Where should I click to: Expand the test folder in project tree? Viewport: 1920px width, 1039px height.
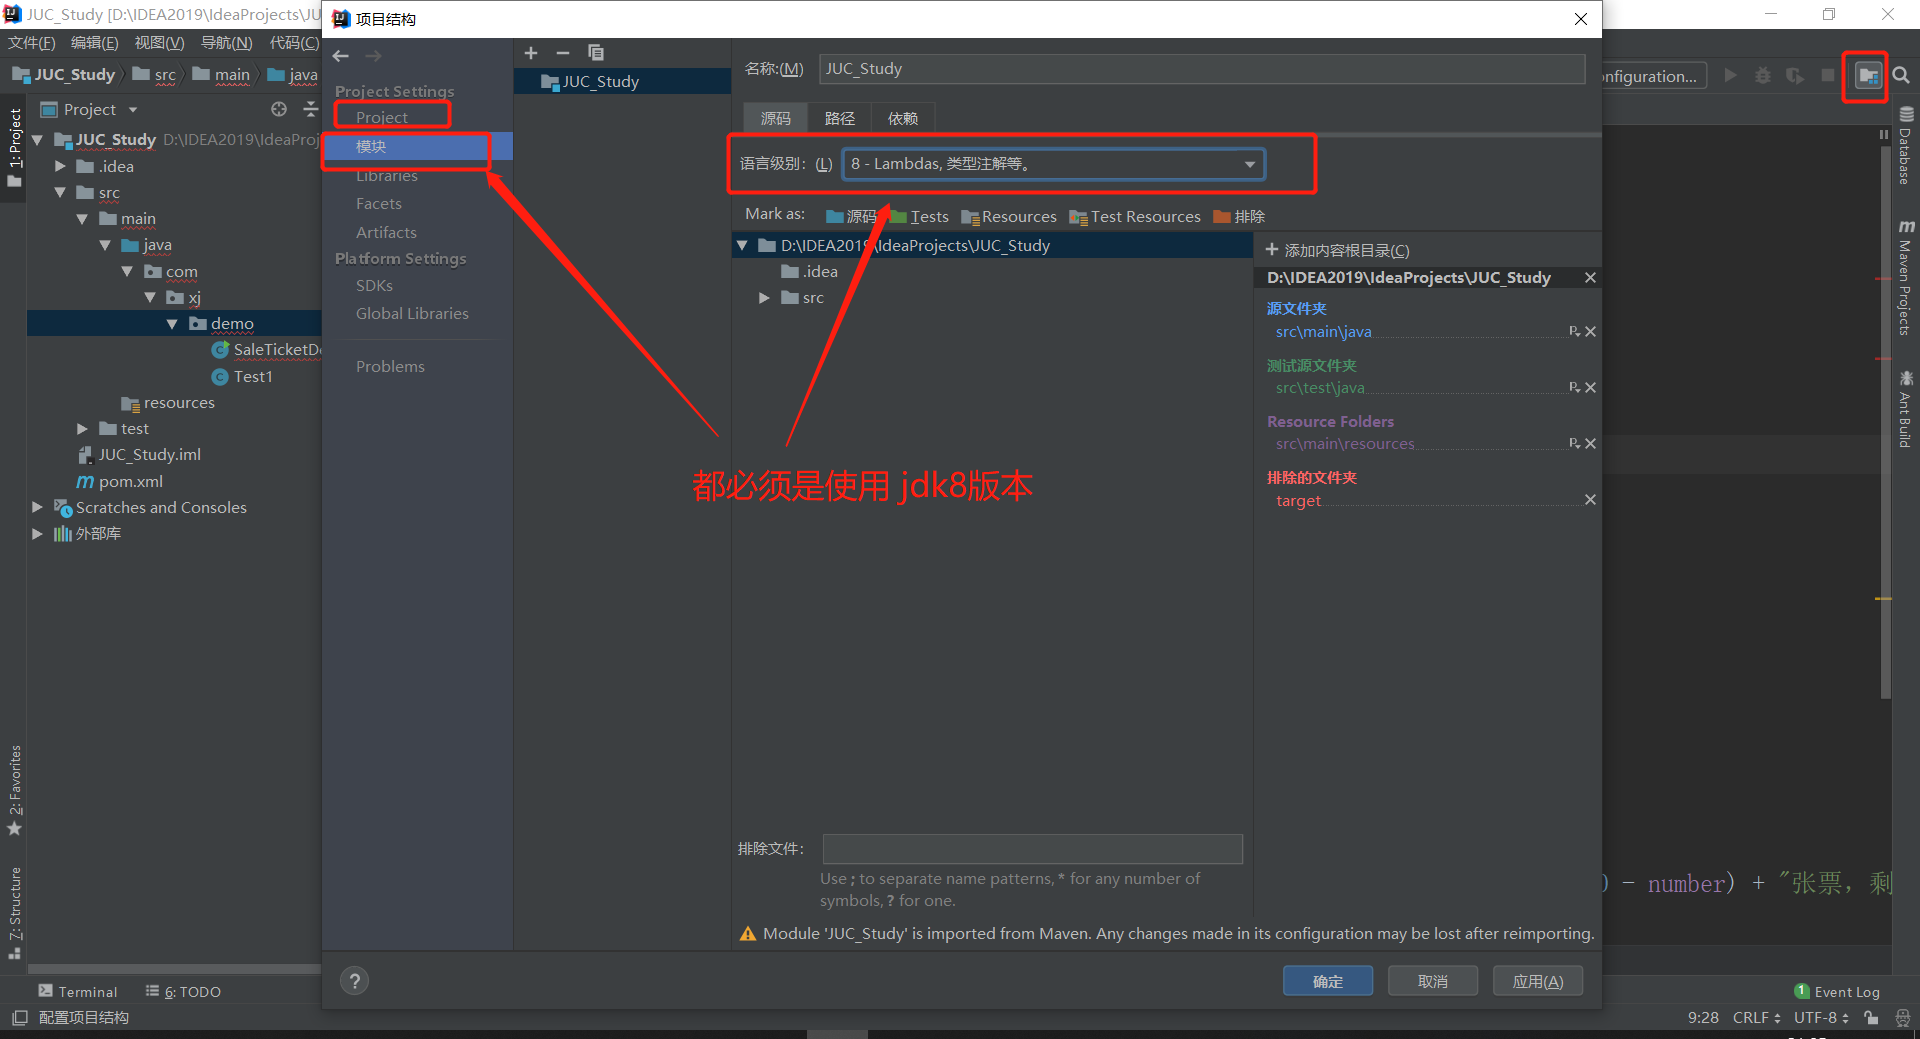click(83, 429)
